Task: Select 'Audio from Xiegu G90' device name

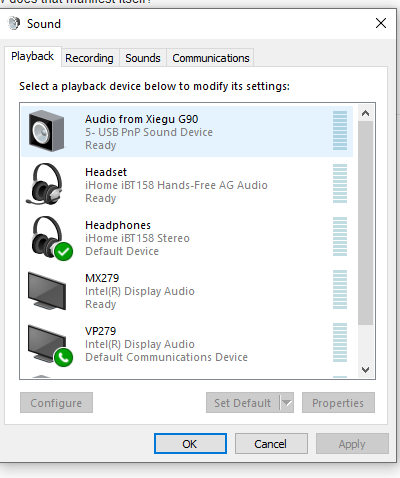Action: (x=142, y=119)
